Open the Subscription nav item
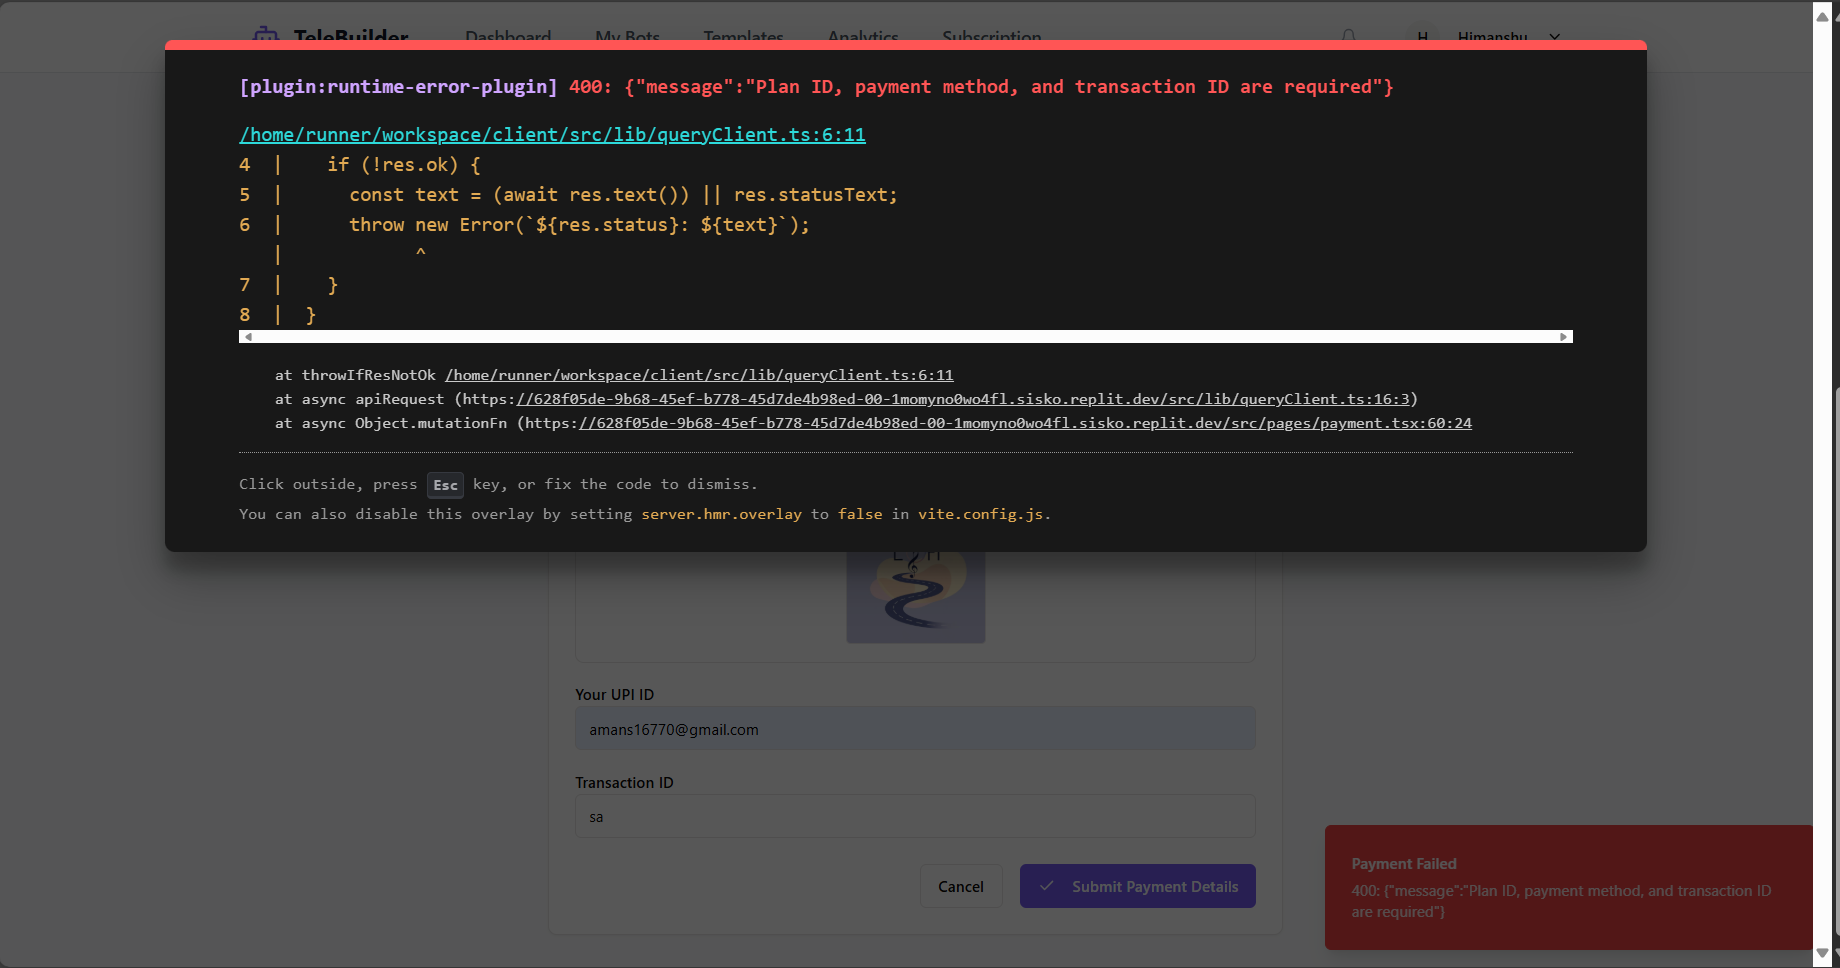The height and width of the screenshot is (968, 1840). pyautogui.click(x=991, y=37)
